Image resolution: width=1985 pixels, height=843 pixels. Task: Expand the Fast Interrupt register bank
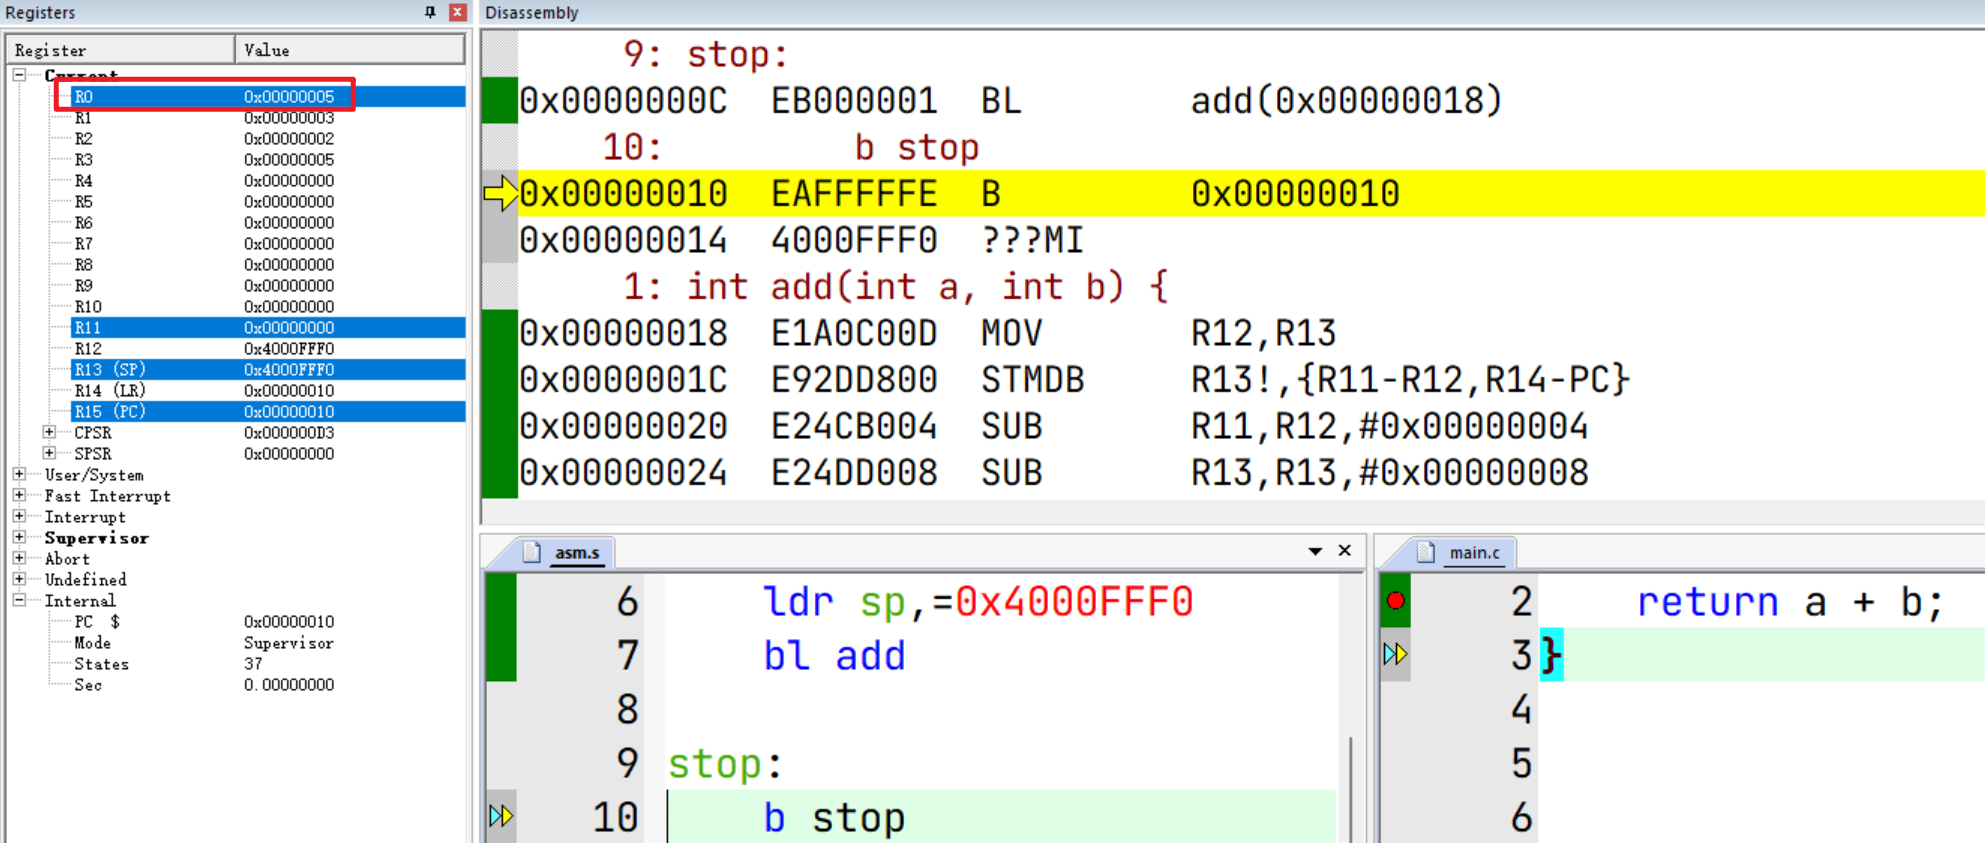(x=19, y=495)
